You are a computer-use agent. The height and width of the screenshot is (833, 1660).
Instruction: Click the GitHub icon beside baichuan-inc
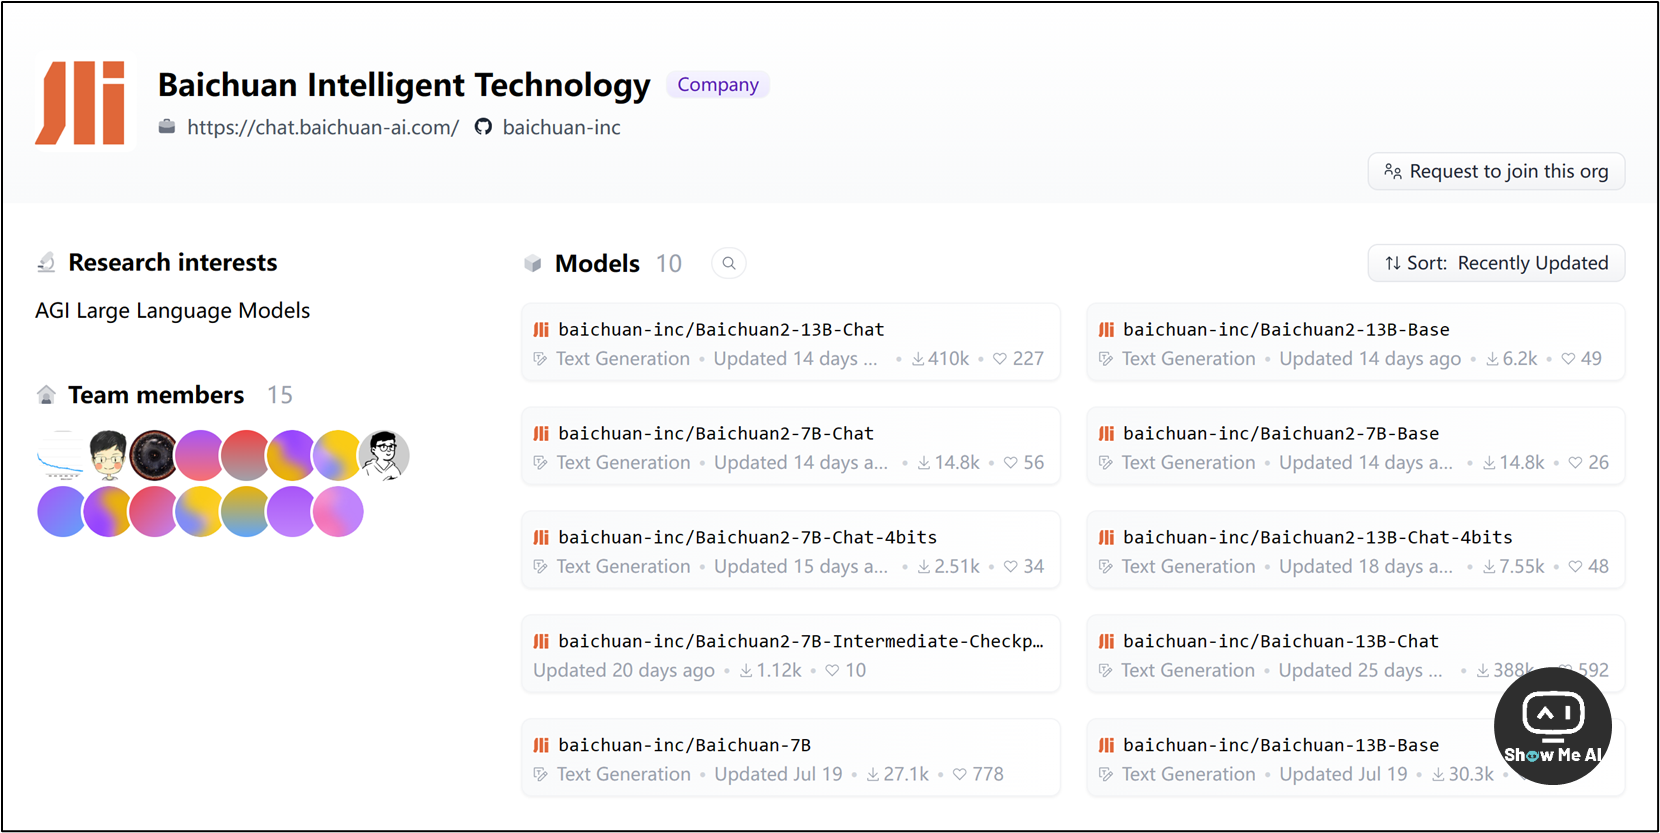pos(483,127)
